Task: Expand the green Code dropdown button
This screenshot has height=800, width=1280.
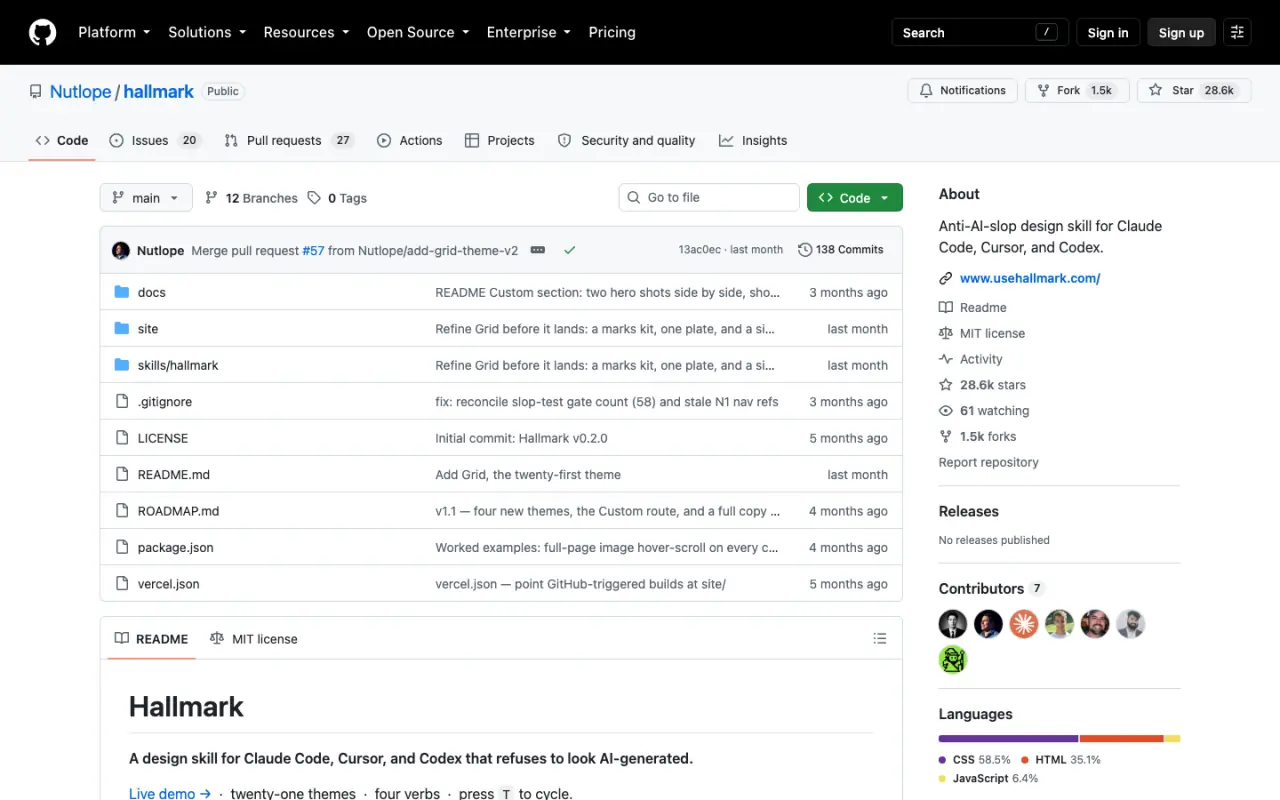Action: click(855, 198)
